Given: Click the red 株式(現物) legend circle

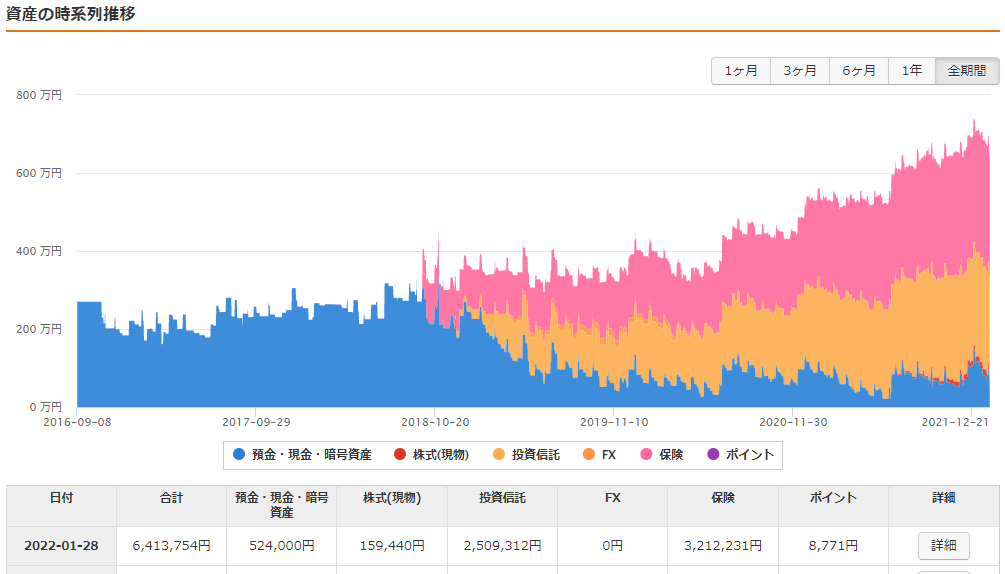Looking at the screenshot, I should pos(400,454).
